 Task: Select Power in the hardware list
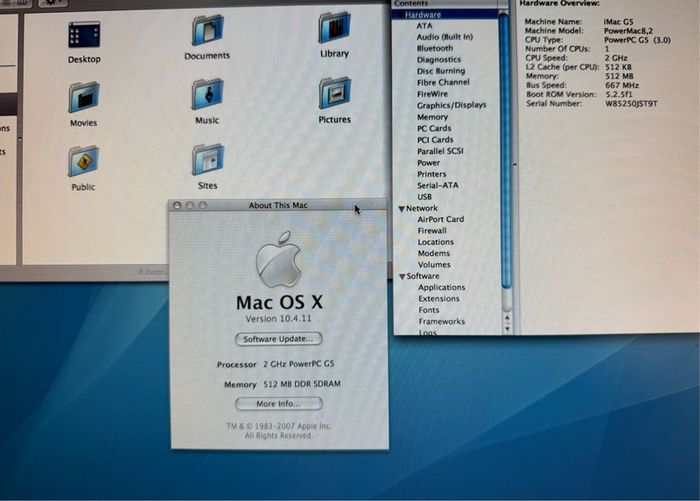click(429, 163)
